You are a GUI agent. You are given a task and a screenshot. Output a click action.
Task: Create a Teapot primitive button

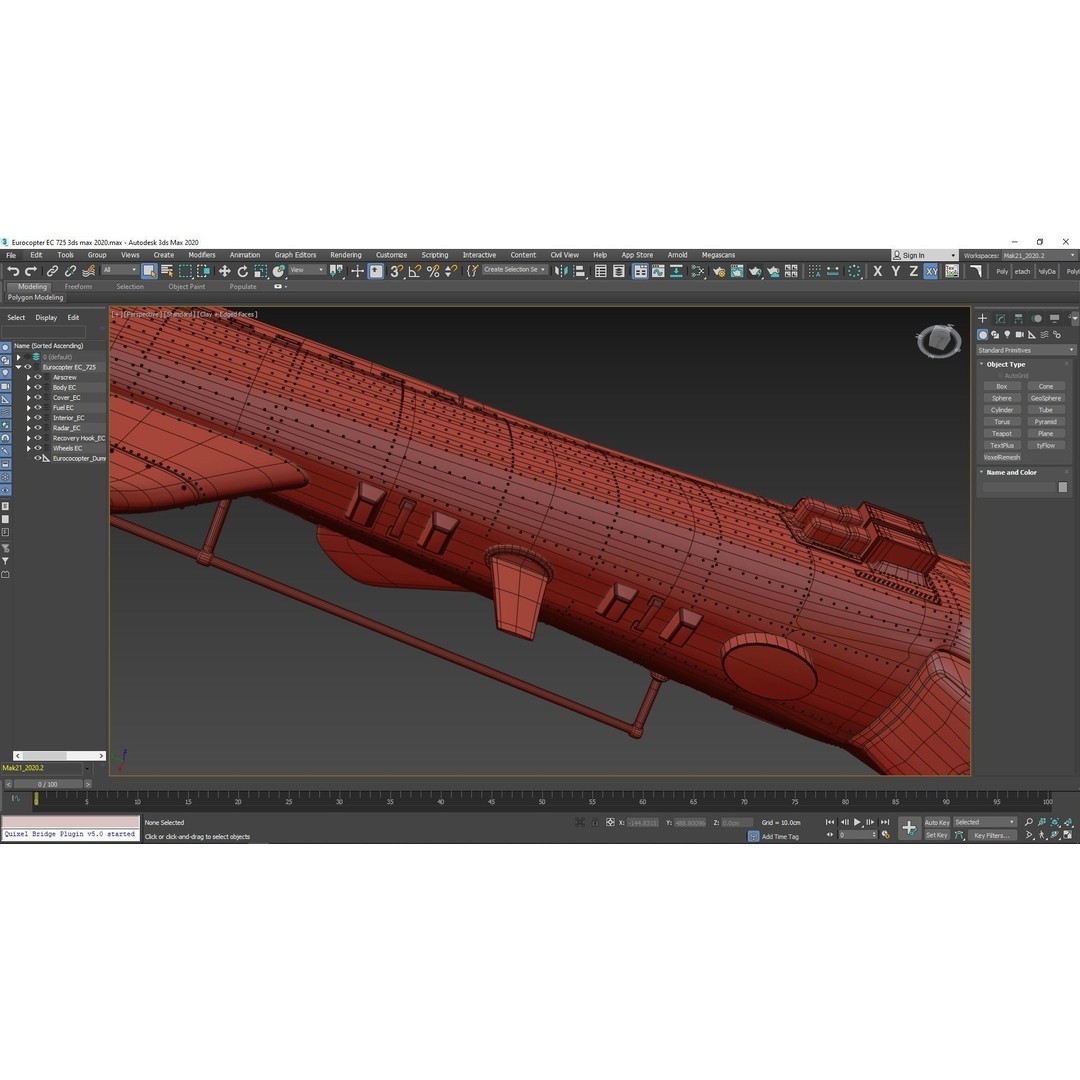(x=1001, y=434)
